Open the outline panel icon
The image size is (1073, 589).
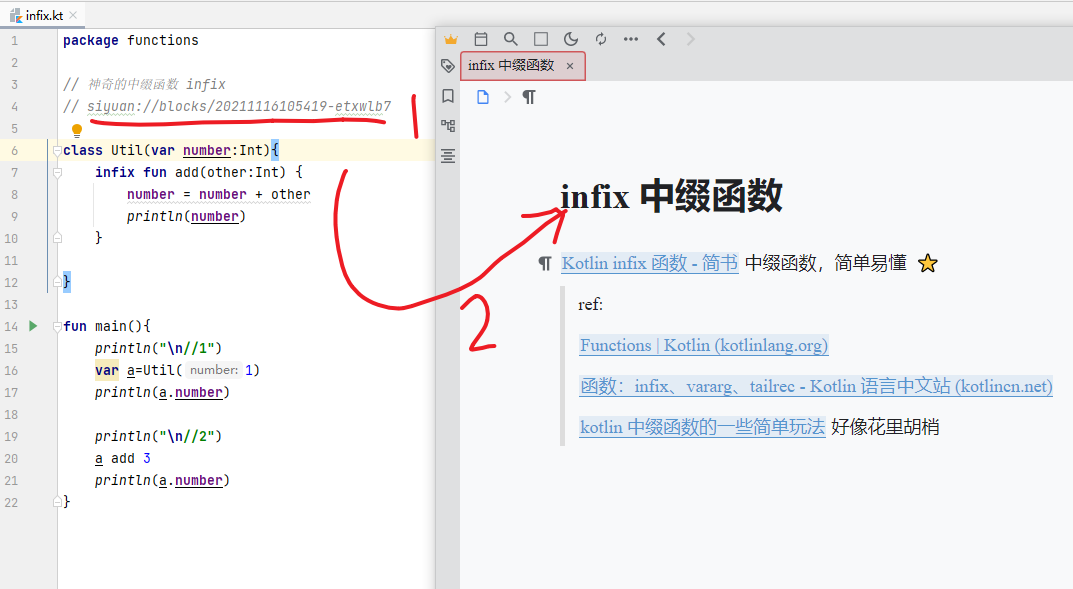tap(448, 157)
